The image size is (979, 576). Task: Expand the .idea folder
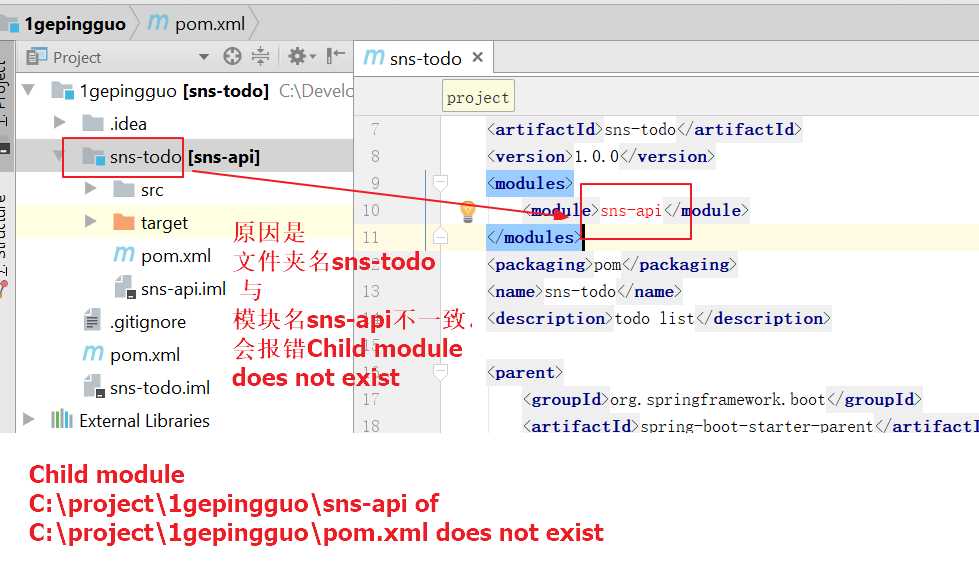click(x=59, y=122)
